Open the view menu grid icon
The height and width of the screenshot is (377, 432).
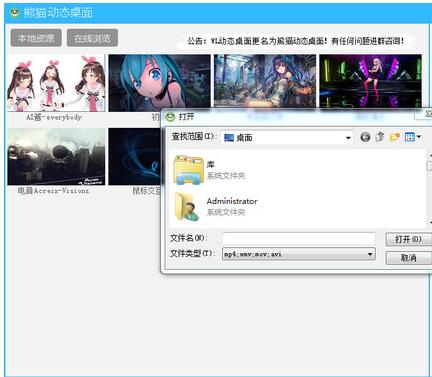click(410, 137)
